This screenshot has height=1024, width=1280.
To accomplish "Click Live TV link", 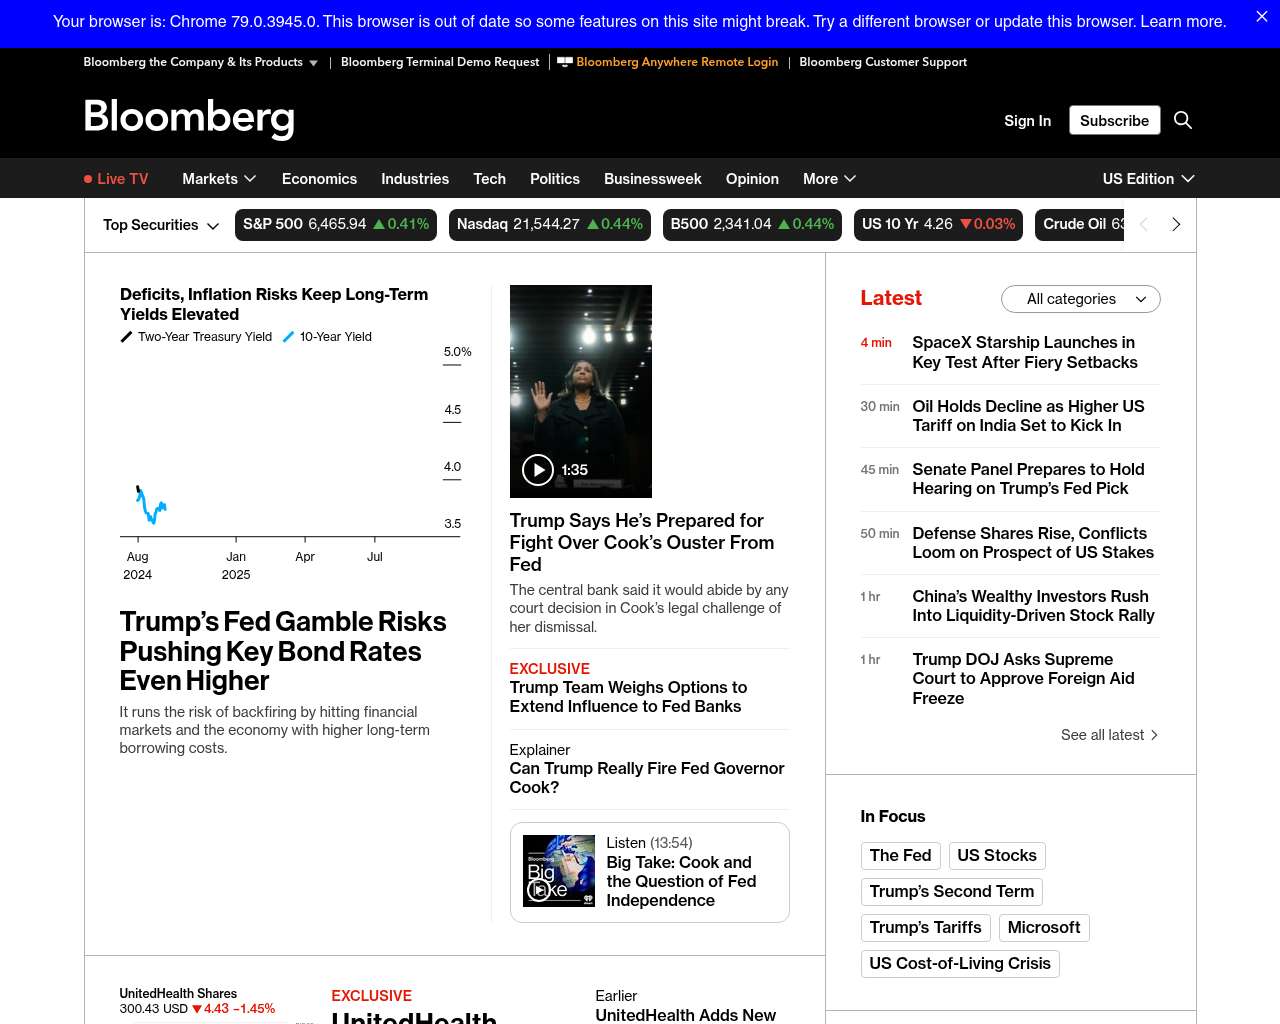I will click(x=116, y=179).
